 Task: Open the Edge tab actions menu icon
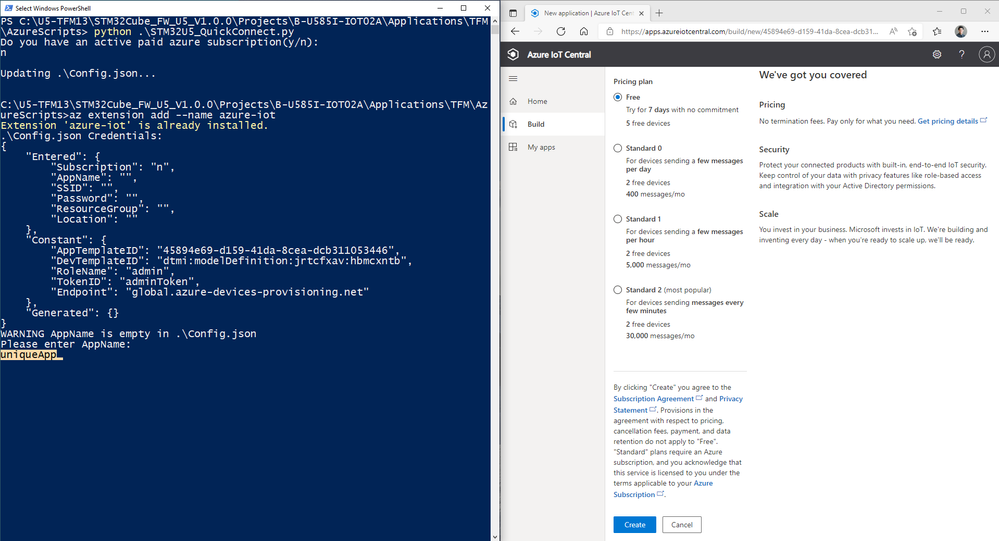coord(513,13)
